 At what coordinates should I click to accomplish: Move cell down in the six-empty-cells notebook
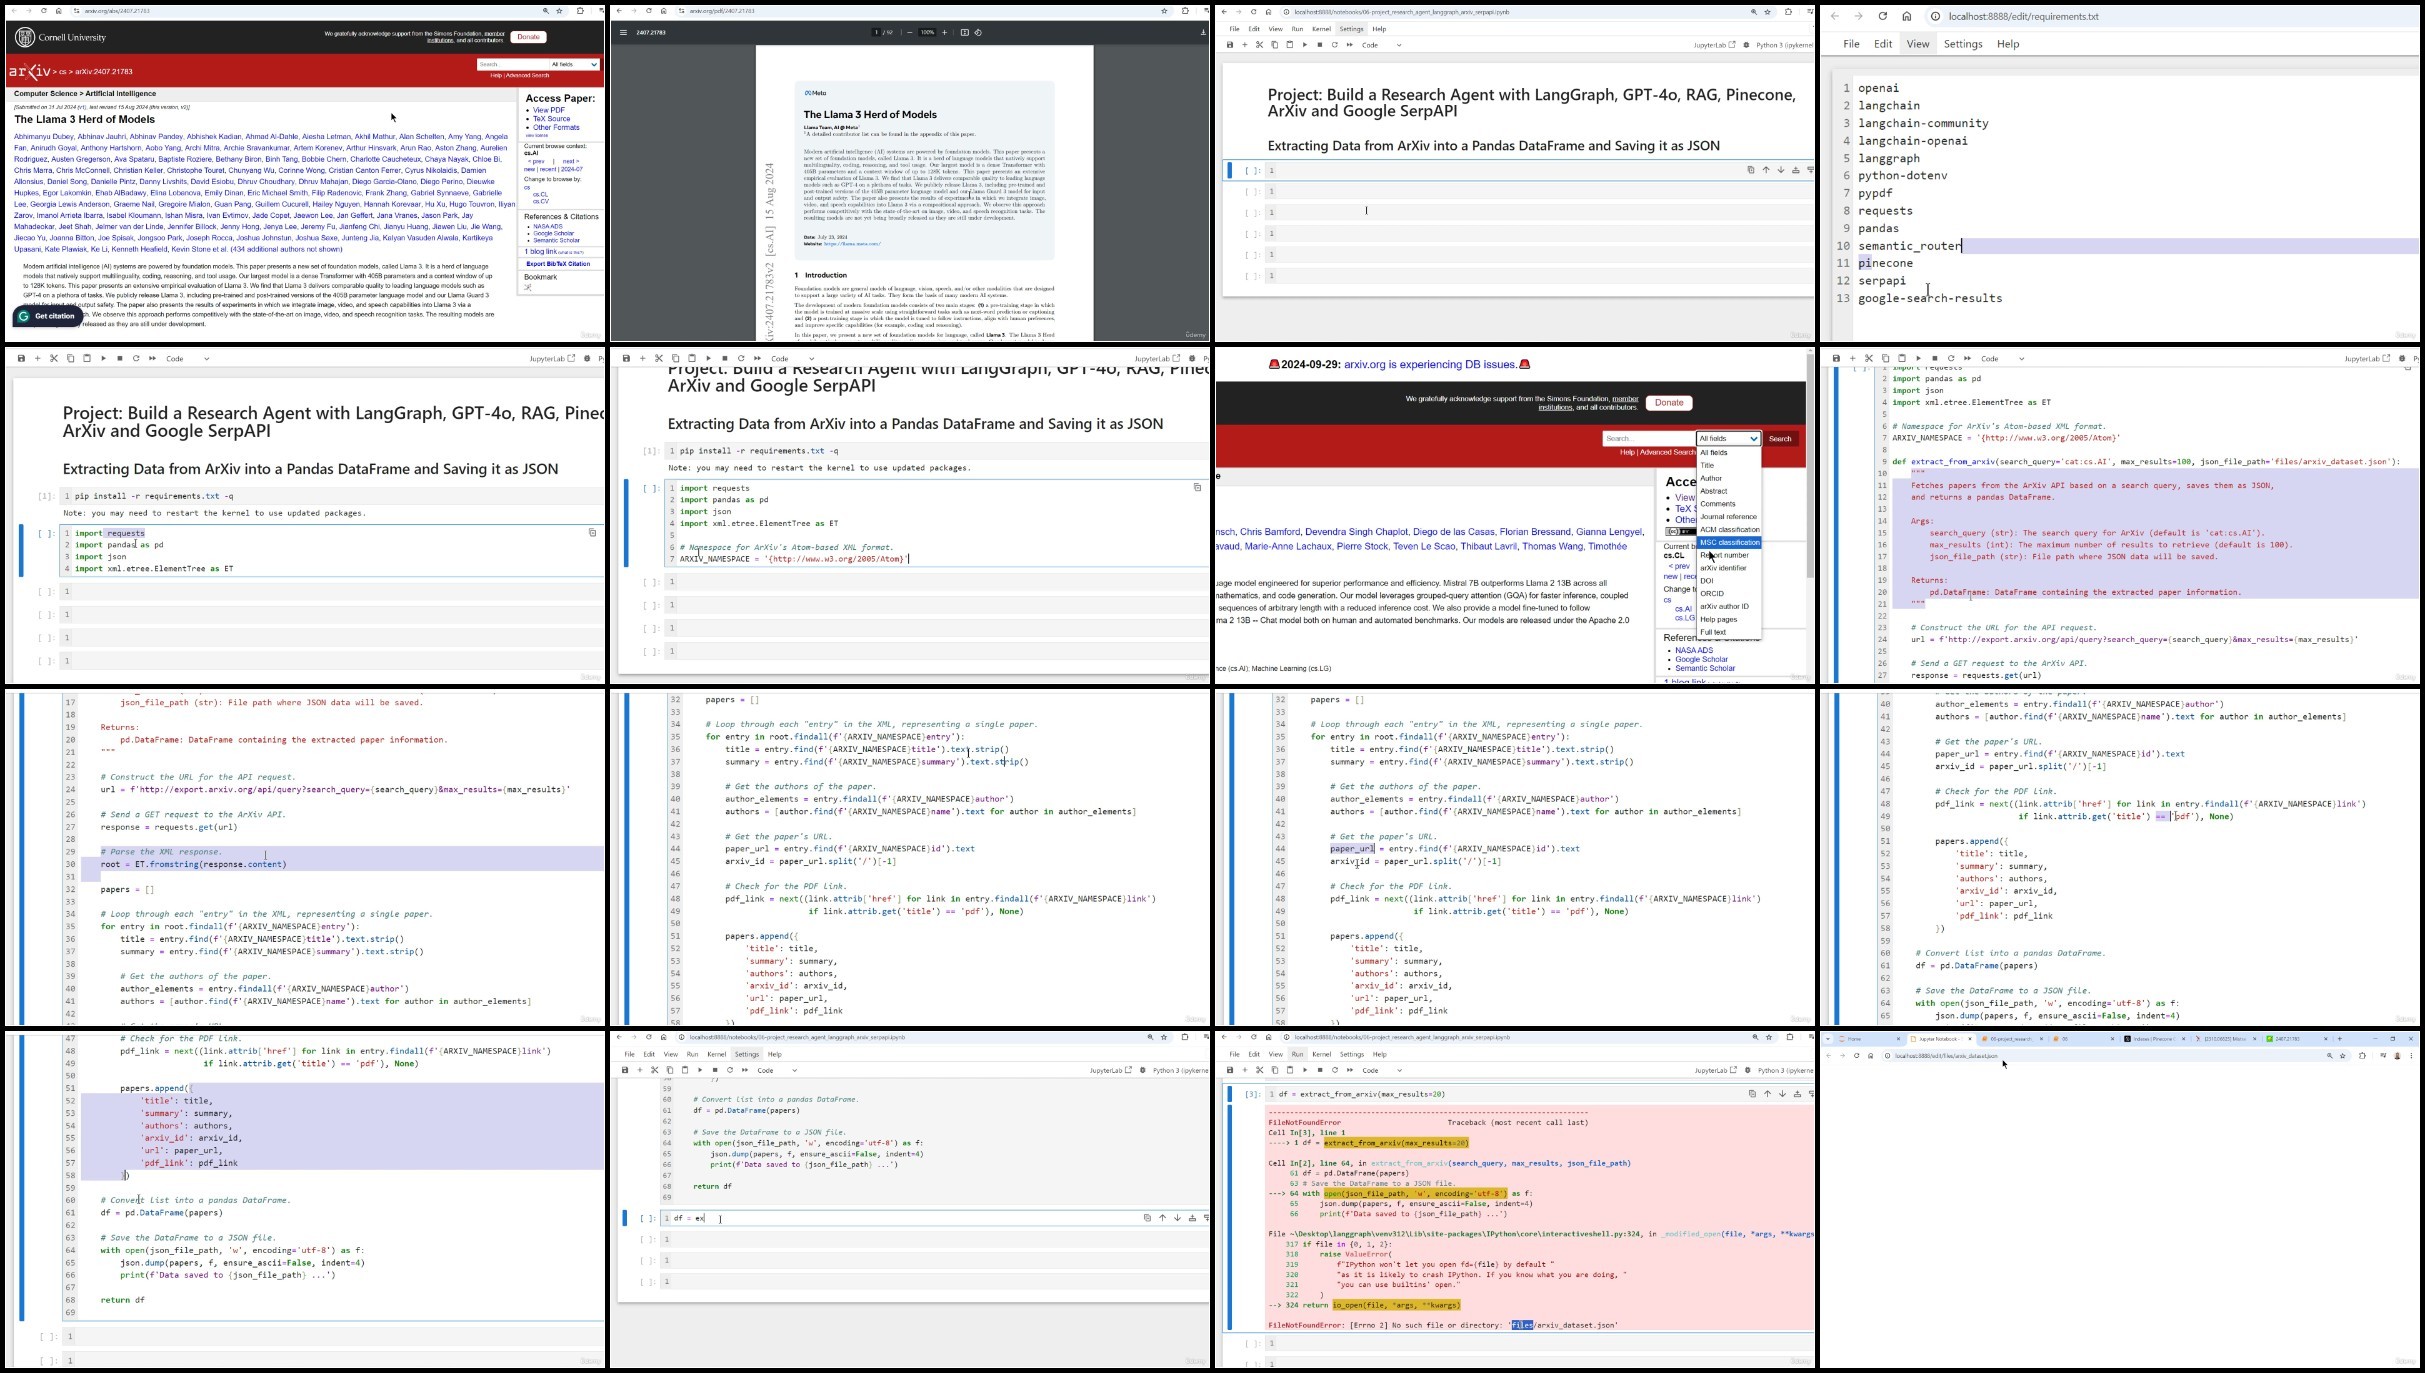pos(1781,170)
